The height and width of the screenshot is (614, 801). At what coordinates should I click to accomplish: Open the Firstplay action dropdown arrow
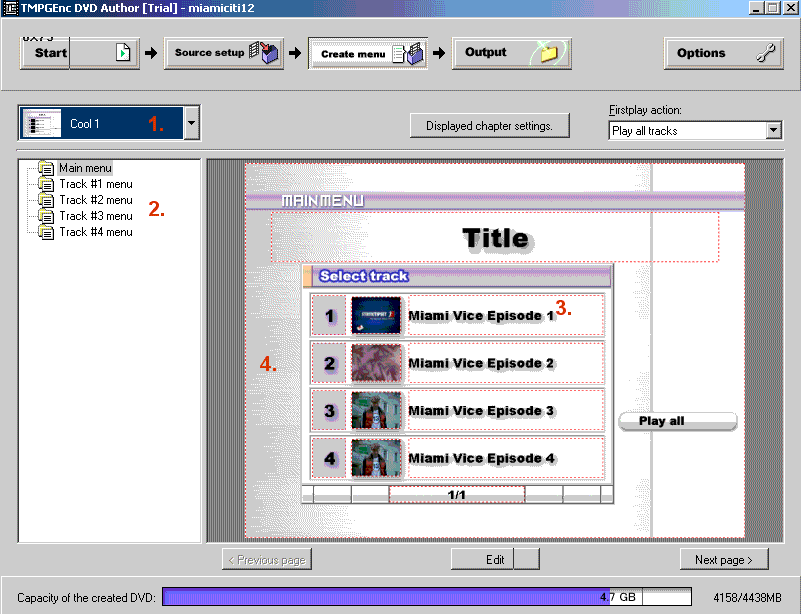click(x=774, y=131)
